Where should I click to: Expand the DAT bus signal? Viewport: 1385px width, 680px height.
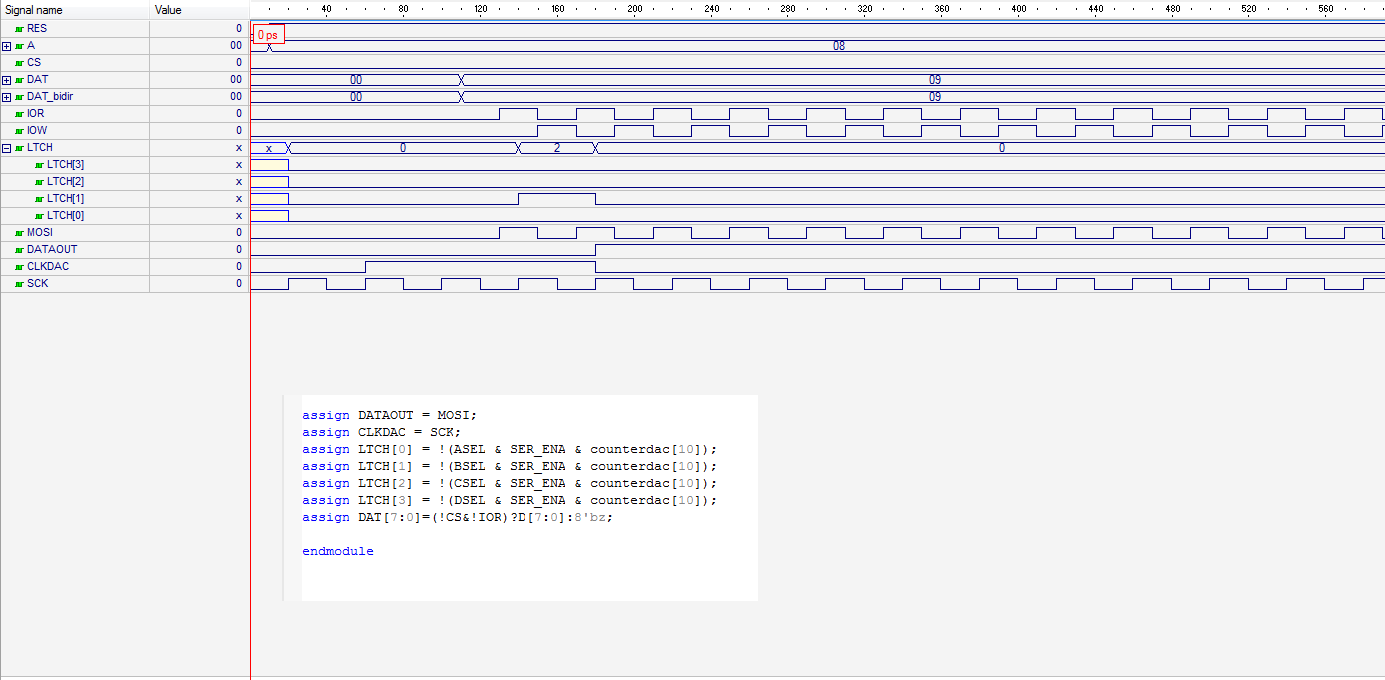(x=7, y=80)
